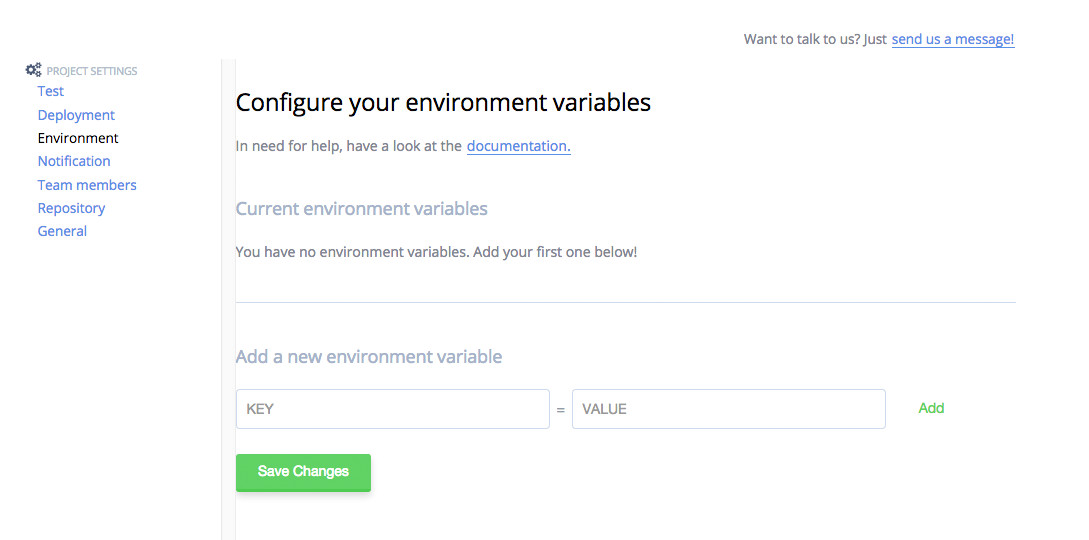Click the 'send us a message!' link
The width and height of the screenshot is (1089, 540).
(x=952, y=39)
